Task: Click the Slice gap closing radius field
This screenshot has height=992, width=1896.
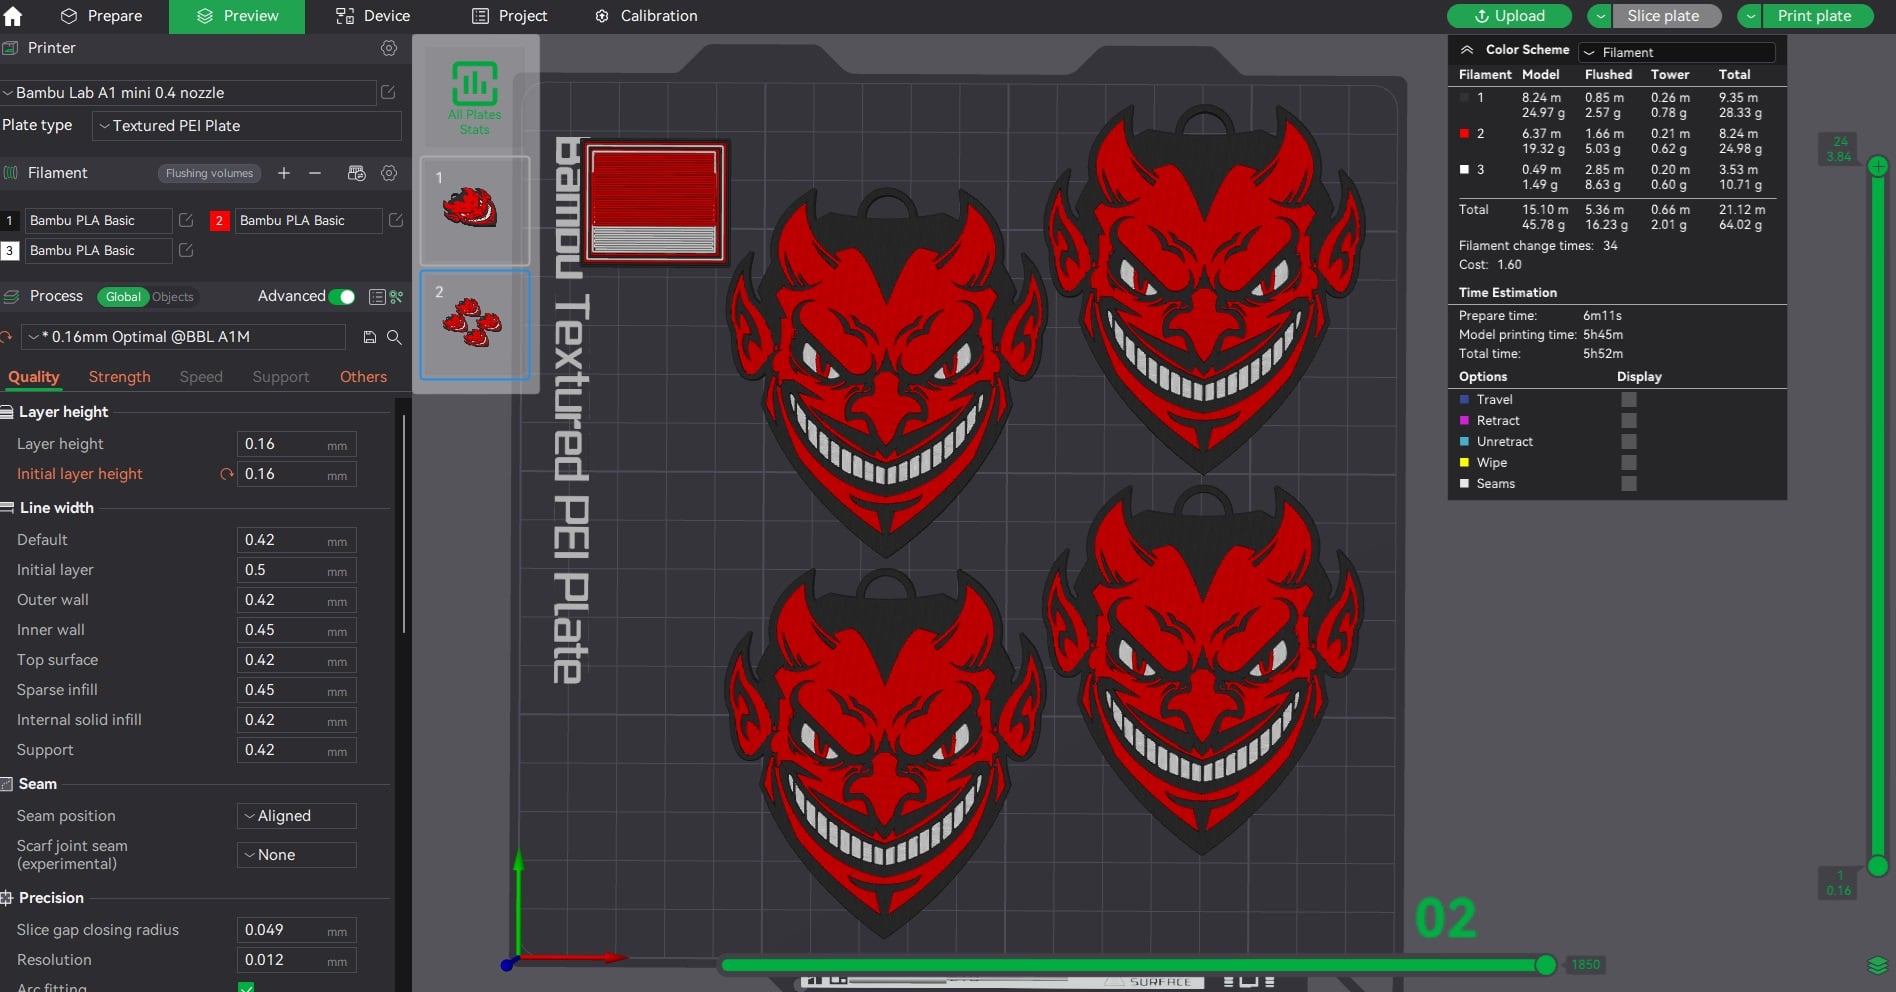Action: coord(296,930)
